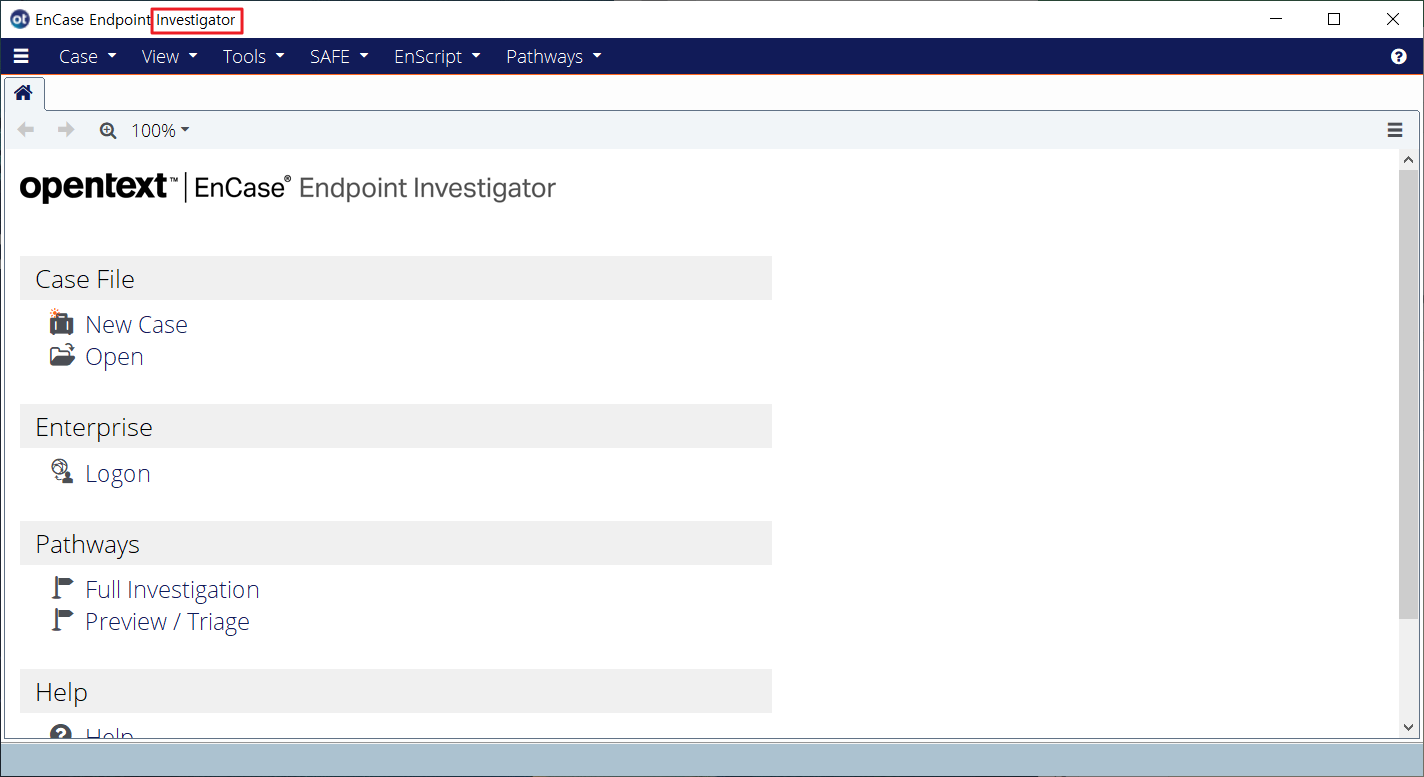Click the vertical scrollbar thumb

click(1408, 394)
